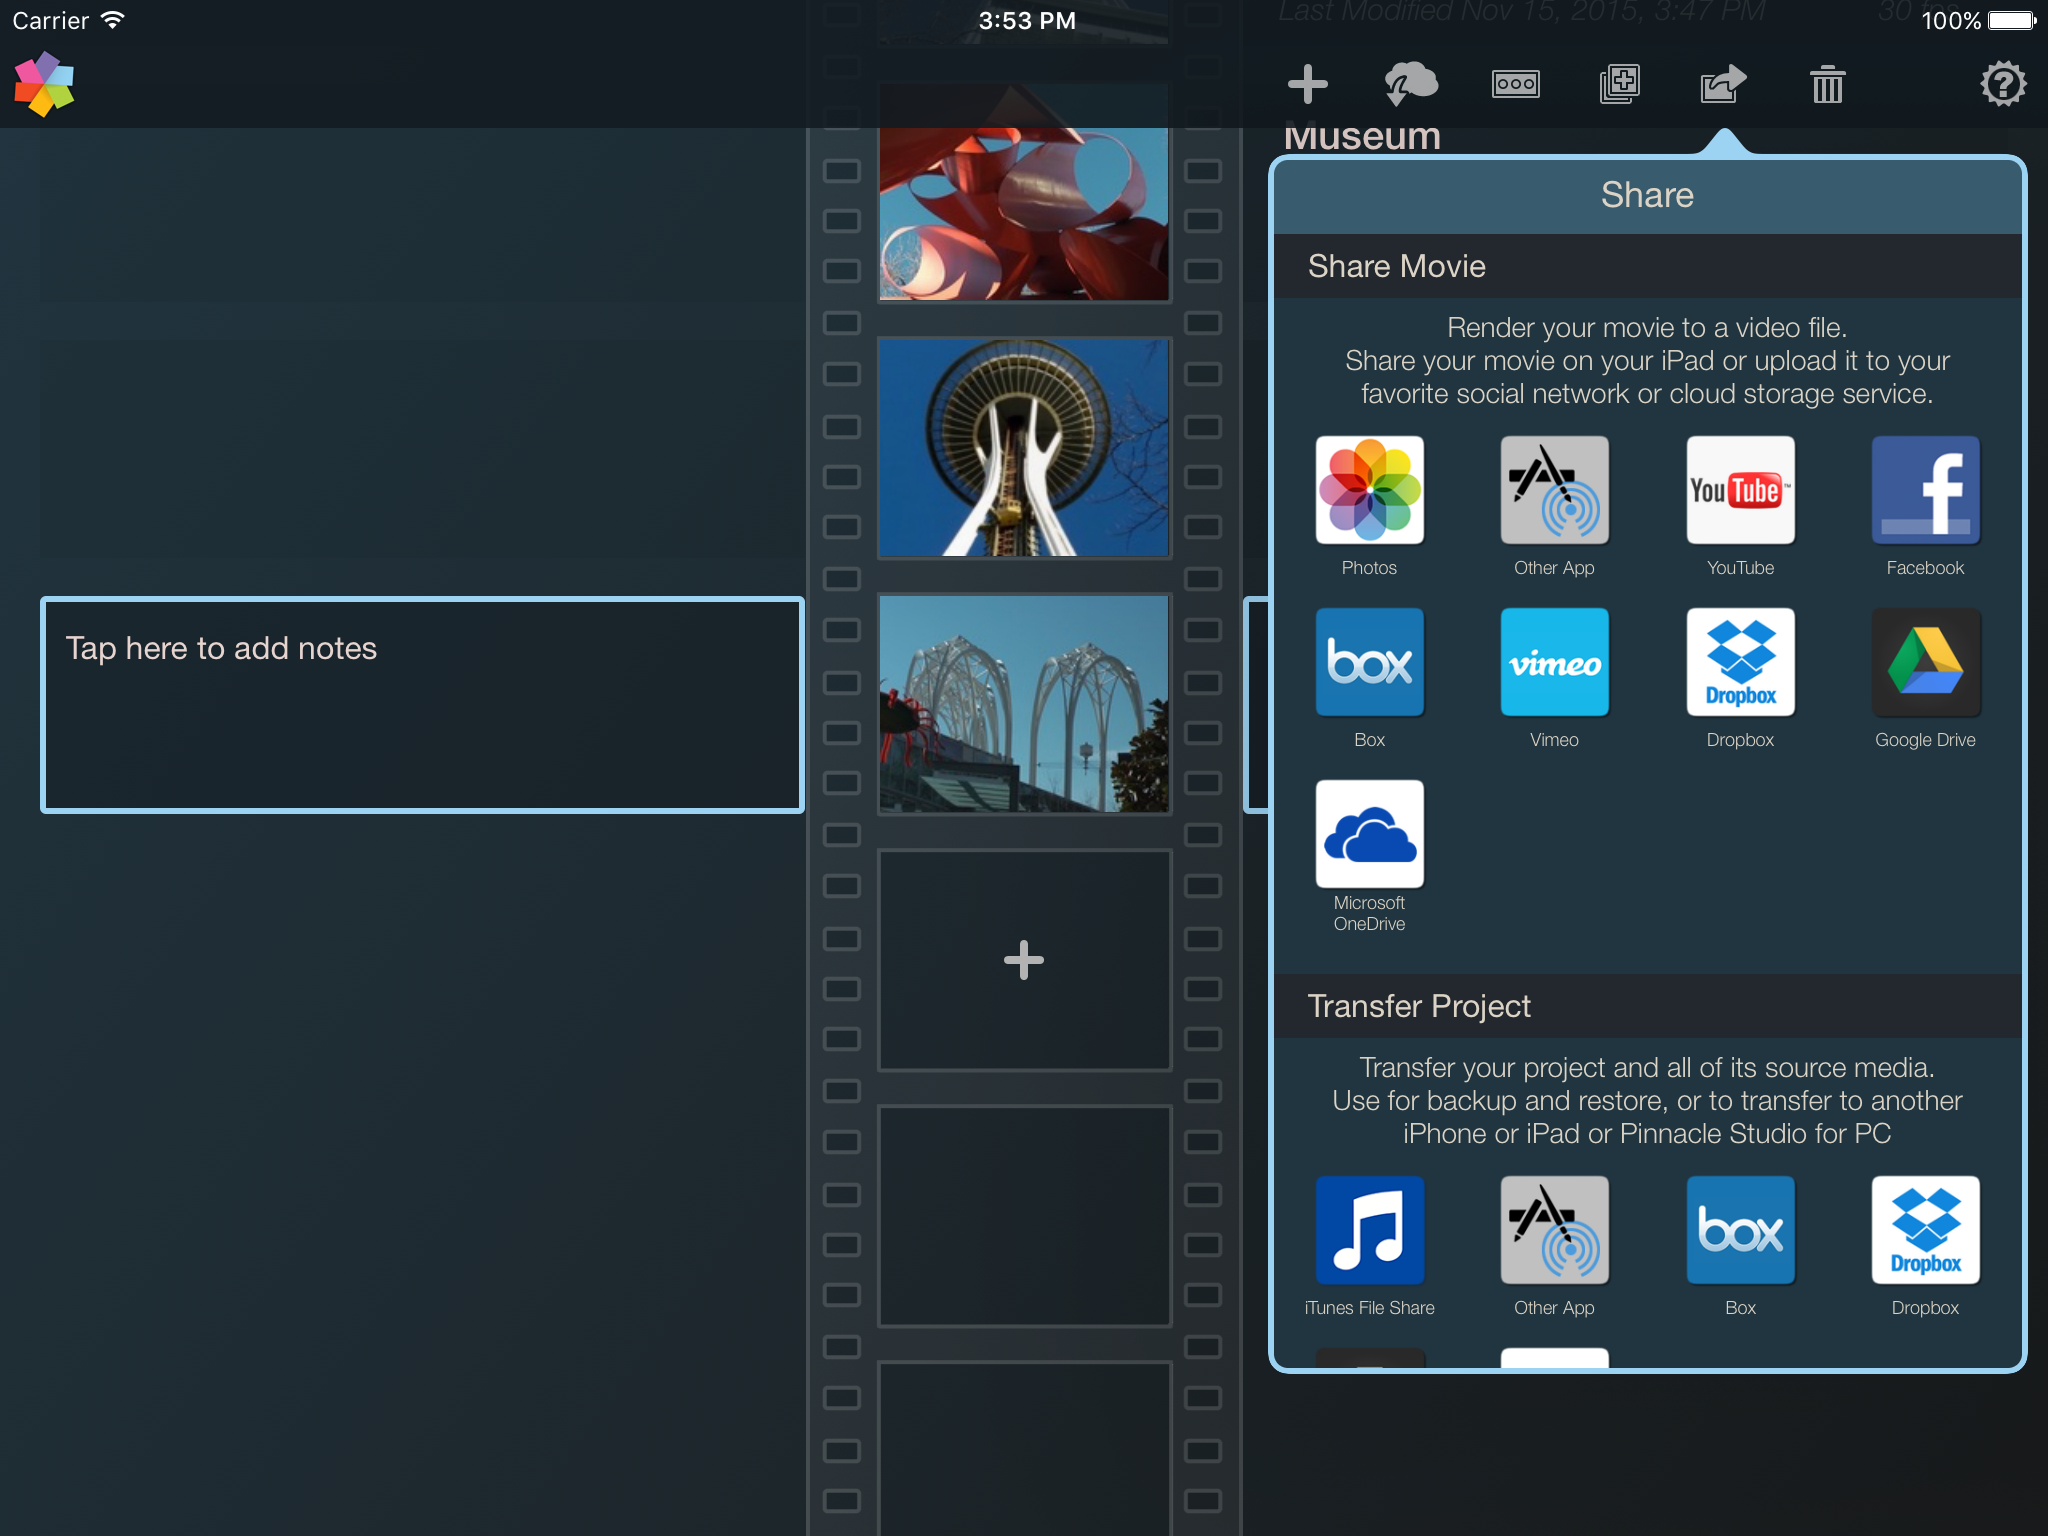The image size is (2048, 1536).
Task: Open help with the question mark icon
Action: [x=2003, y=84]
